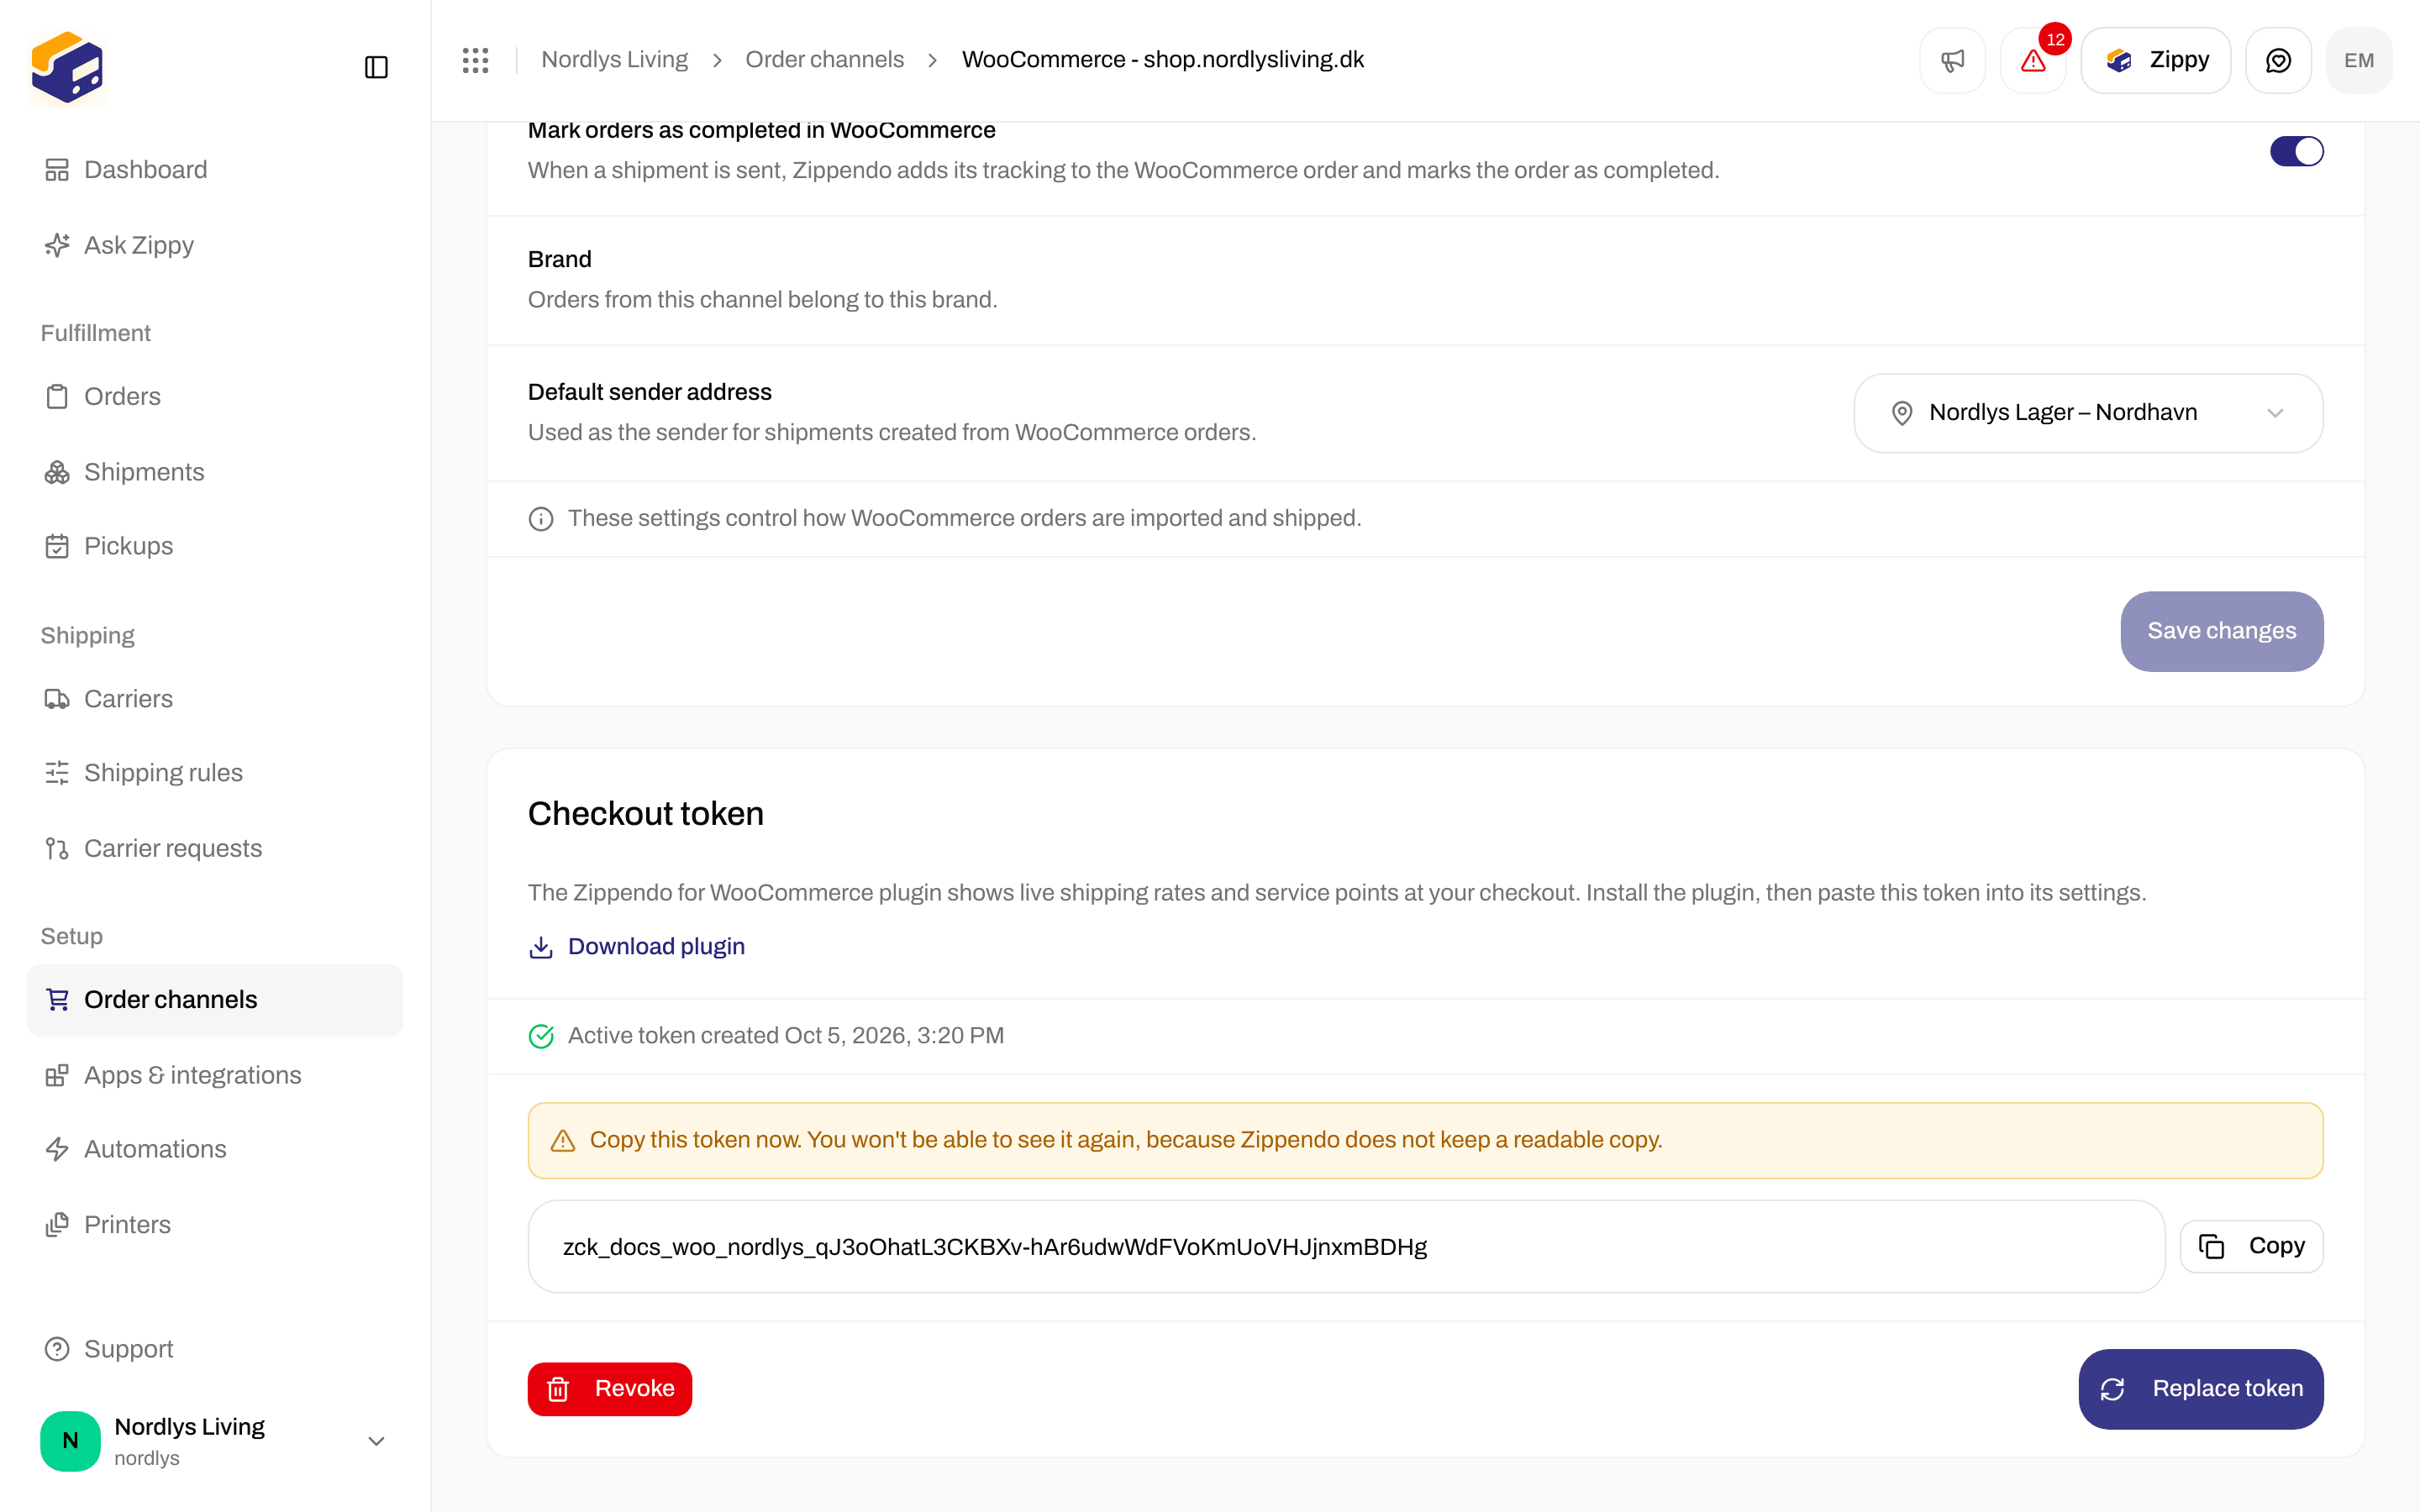The height and width of the screenshot is (1512, 2420).
Task: Click the checkout token field
Action: pyautogui.click(x=1346, y=1247)
